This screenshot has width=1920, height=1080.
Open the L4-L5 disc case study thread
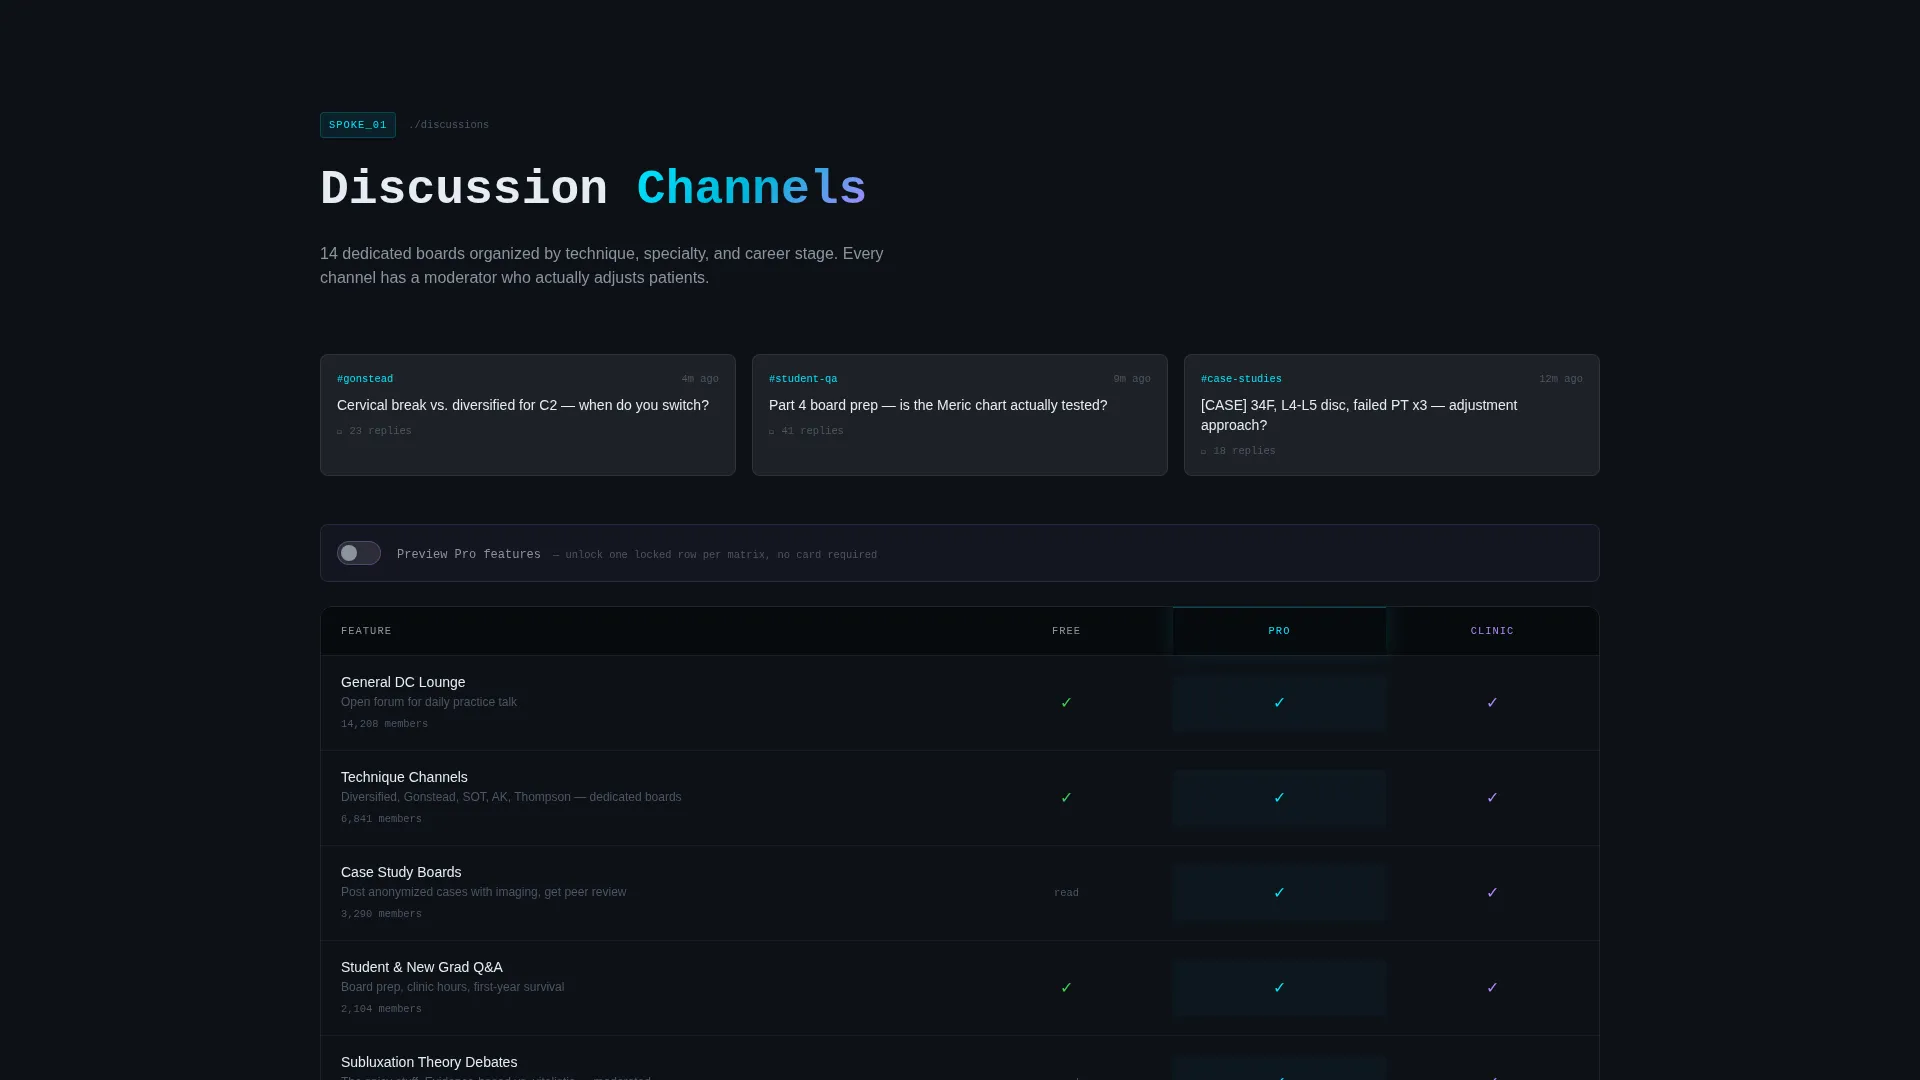tap(1392, 415)
